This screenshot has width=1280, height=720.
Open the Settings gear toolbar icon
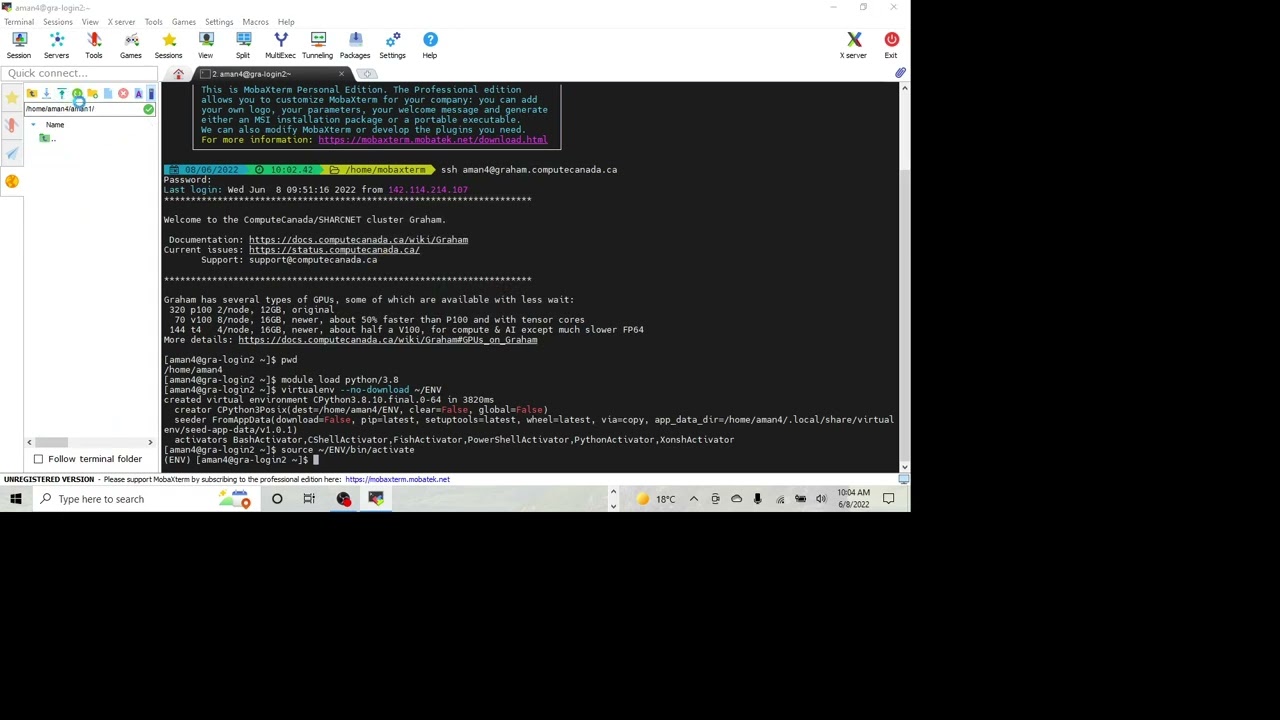392,45
